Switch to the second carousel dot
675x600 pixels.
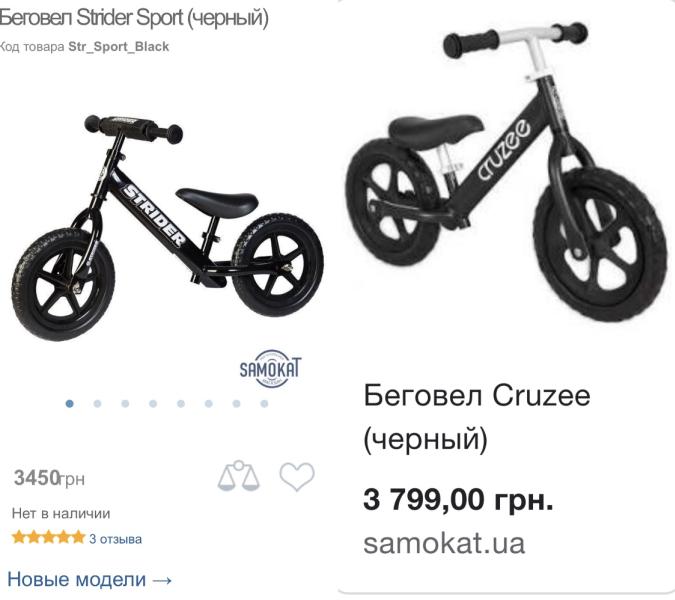pos(97,404)
